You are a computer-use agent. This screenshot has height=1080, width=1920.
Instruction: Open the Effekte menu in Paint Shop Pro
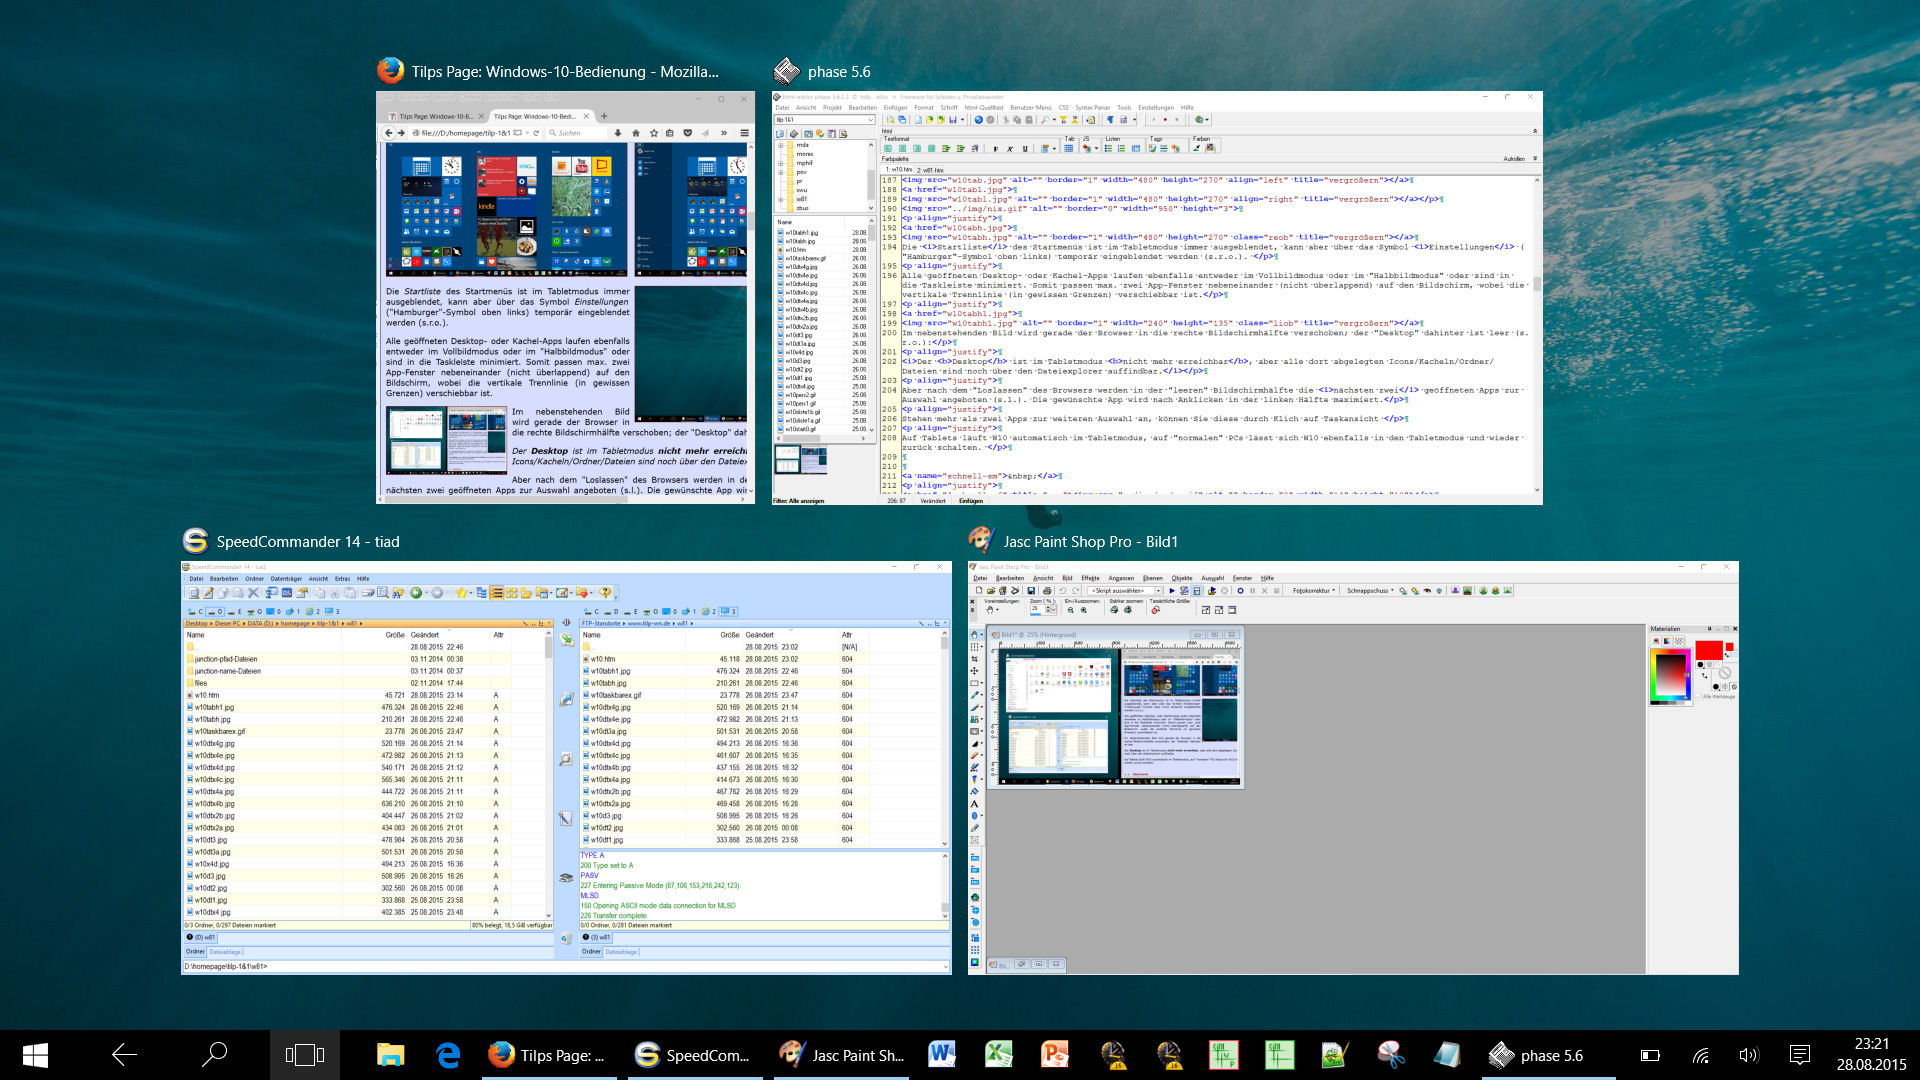point(1090,578)
